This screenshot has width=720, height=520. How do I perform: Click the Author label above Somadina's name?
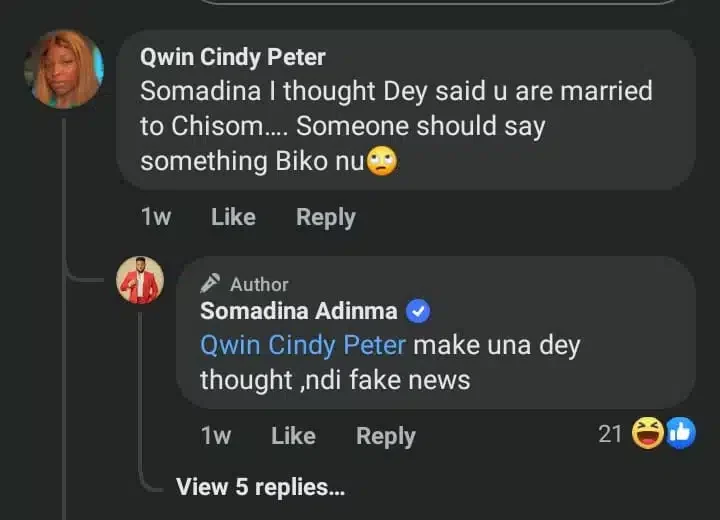click(x=259, y=284)
